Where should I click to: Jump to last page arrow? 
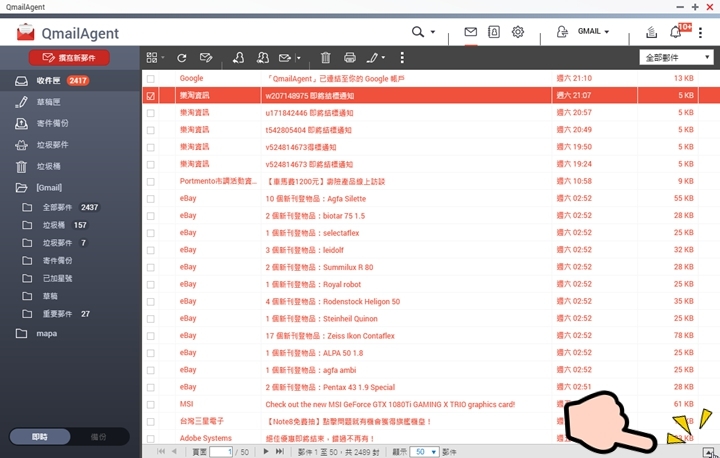click(279, 452)
